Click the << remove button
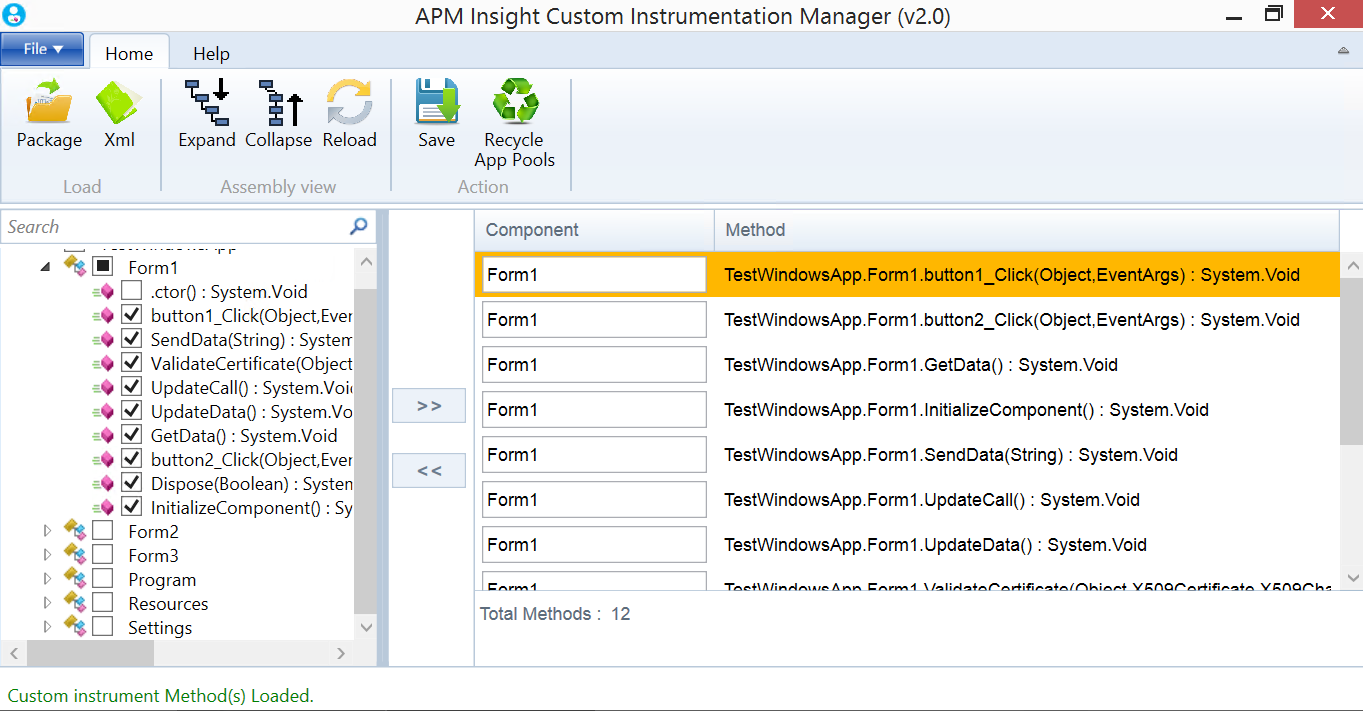 coord(428,470)
